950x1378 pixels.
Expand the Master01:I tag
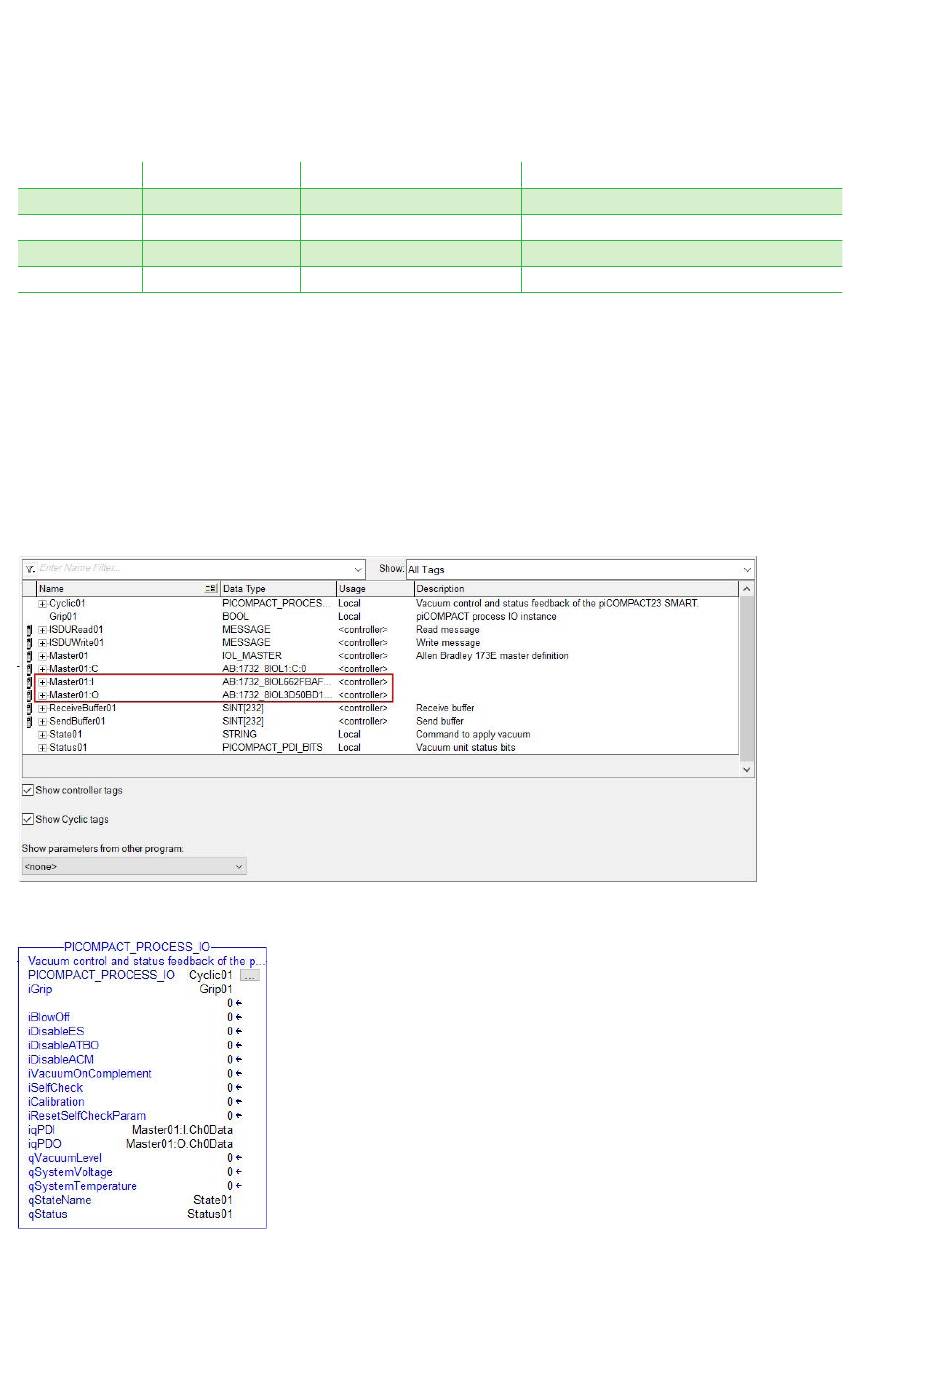pyautogui.click(x=42, y=682)
